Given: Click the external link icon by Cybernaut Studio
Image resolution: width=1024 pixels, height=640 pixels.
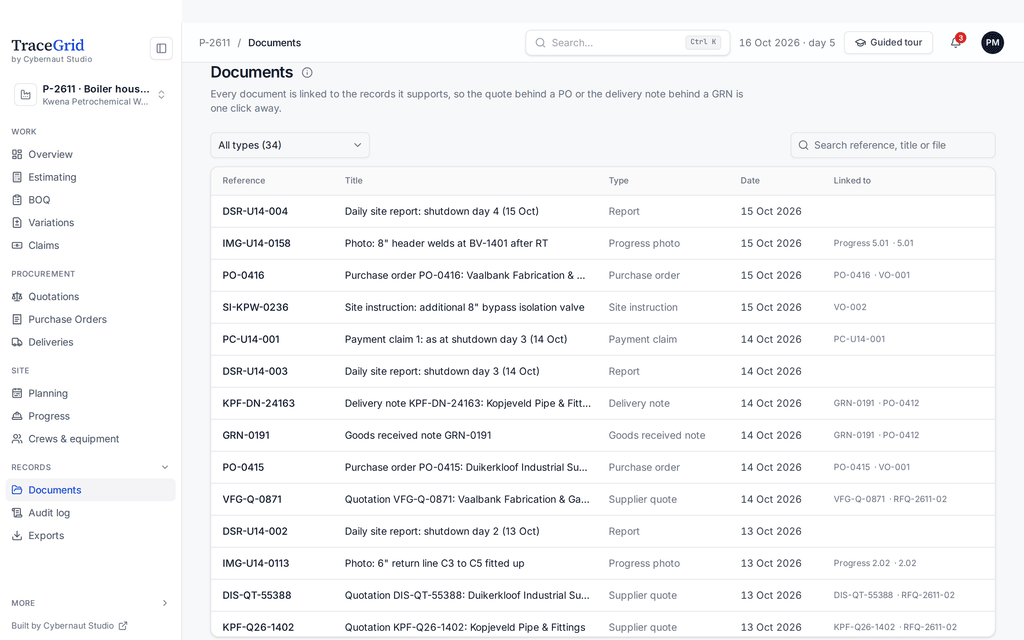Looking at the screenshot, I should coord(123,626).
